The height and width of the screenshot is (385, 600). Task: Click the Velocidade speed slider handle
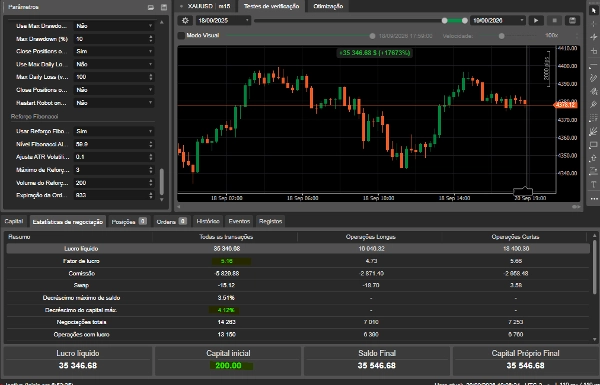click(x=501, y=36)
